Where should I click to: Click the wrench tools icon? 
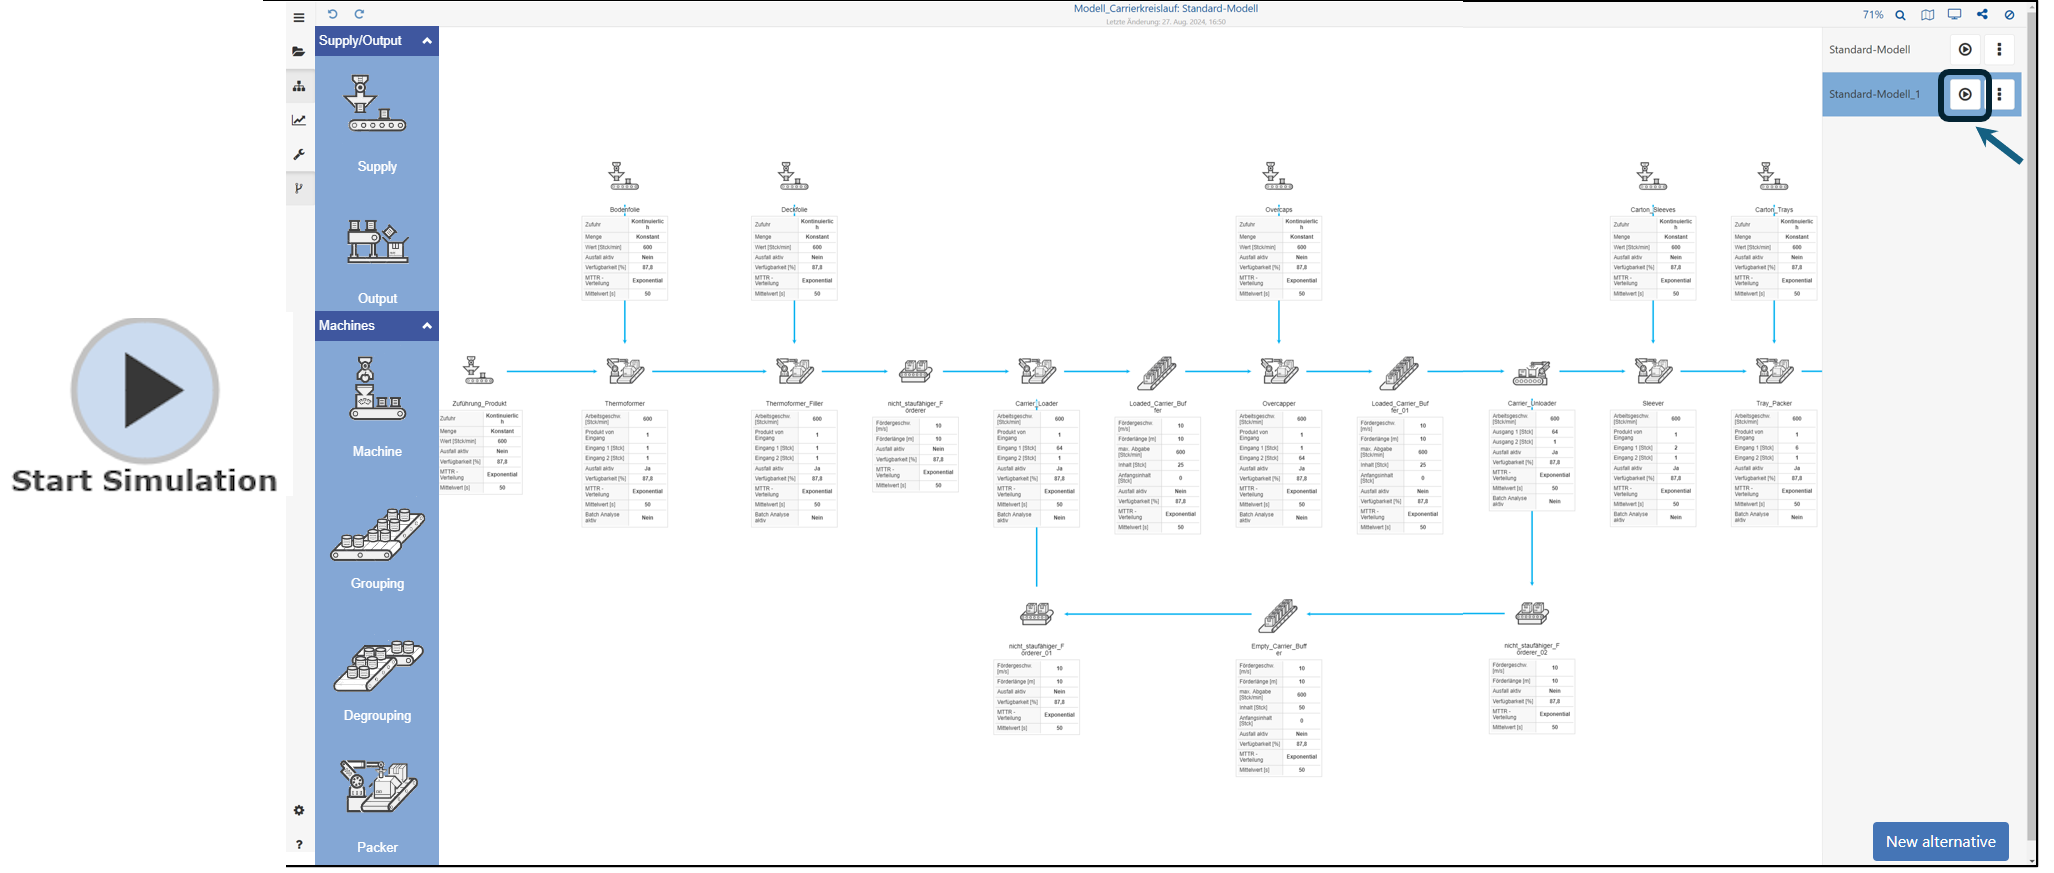click(x=299, y=155)
